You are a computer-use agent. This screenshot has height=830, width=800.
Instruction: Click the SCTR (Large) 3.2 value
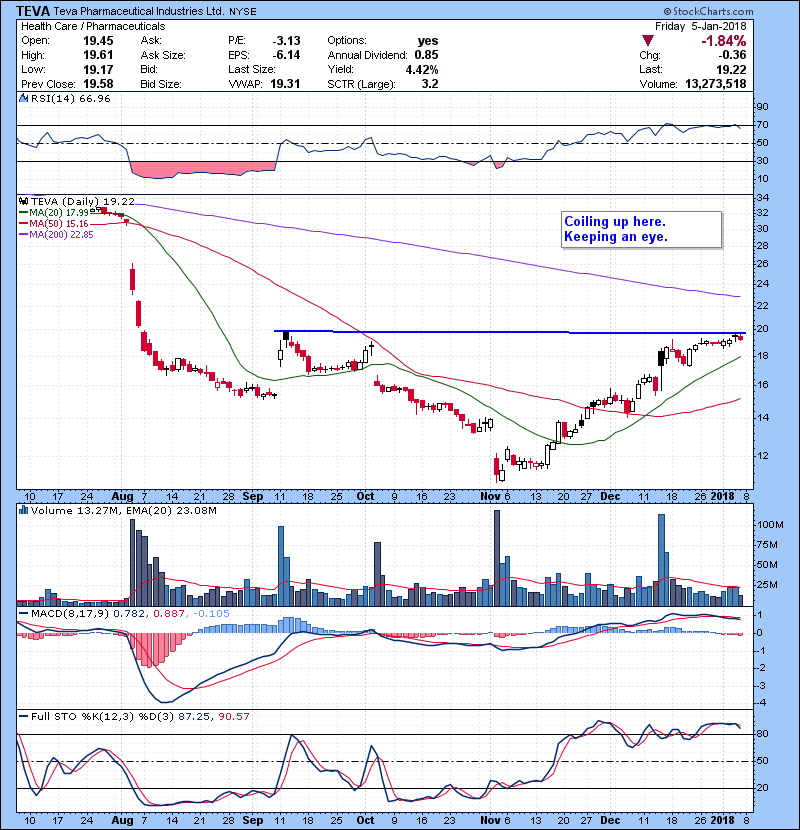click(430, 84)
